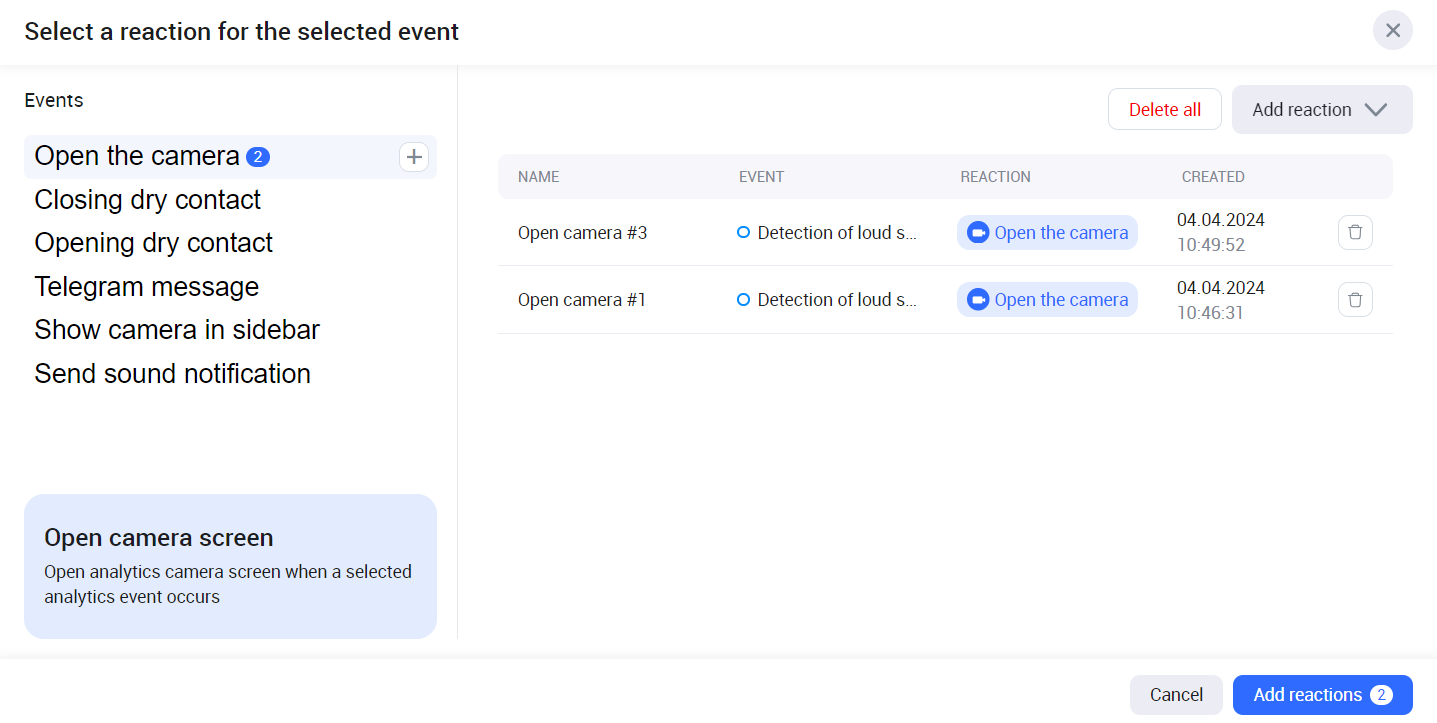
Task: Click event circle icon in Open camera #1 row
Action: click(743, 299)
